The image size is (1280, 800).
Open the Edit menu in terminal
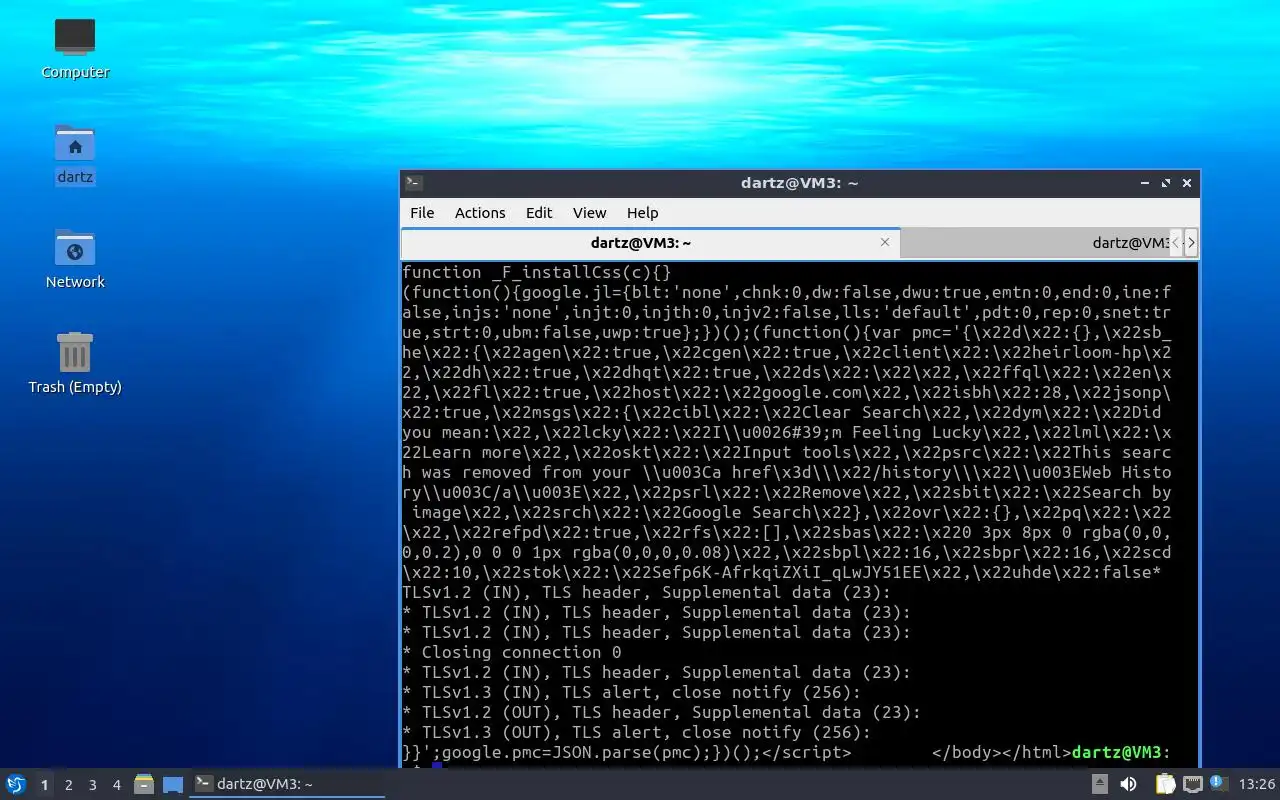[539, 213]
